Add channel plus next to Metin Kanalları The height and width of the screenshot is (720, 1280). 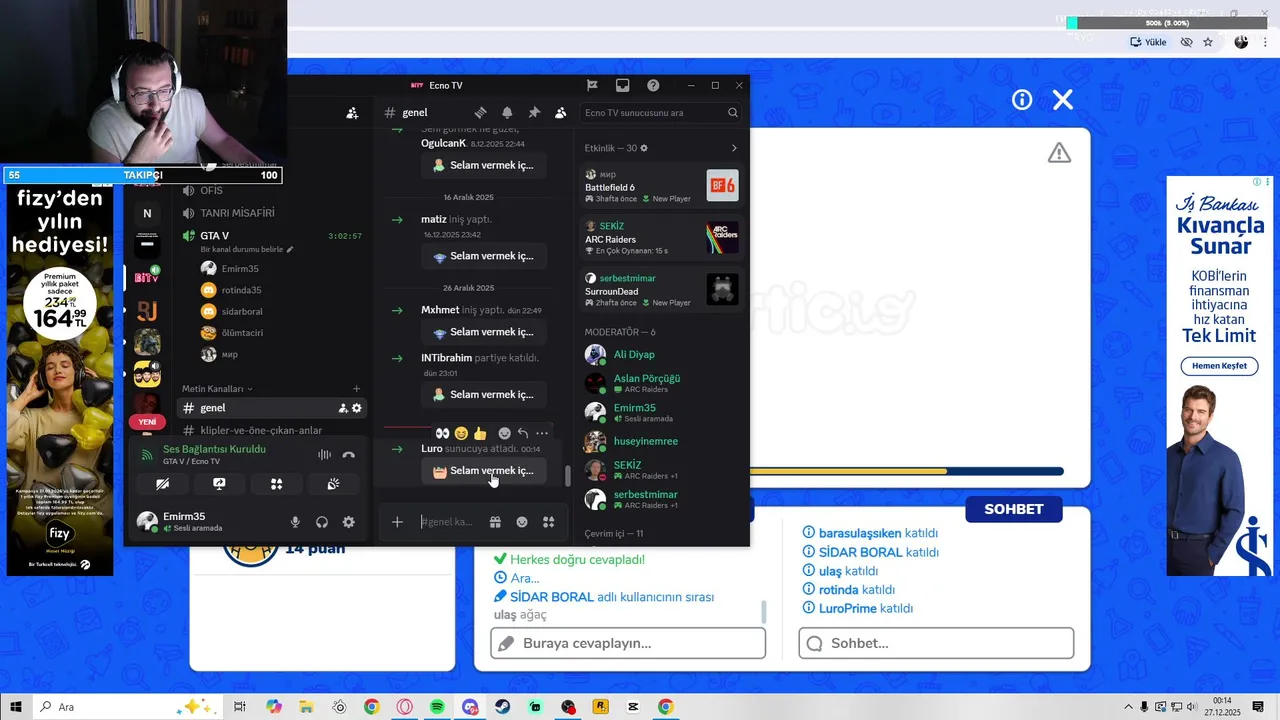tap(357, 388)
